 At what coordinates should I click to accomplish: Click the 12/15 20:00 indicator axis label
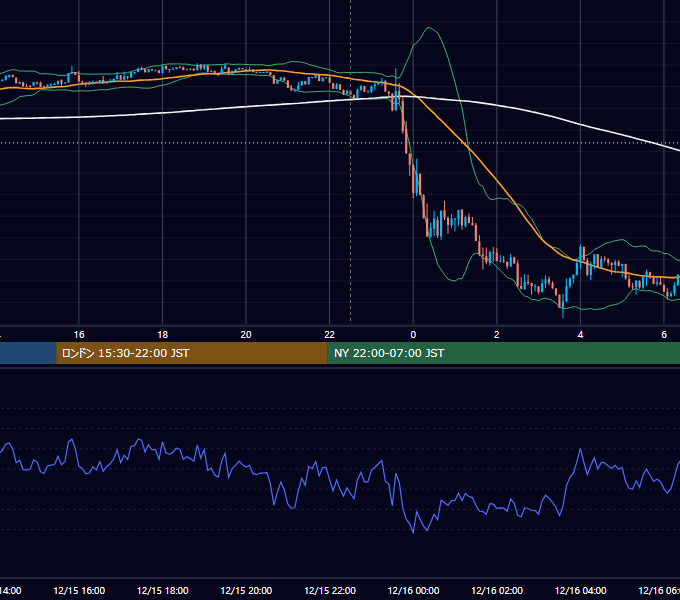tap(246, 591)
